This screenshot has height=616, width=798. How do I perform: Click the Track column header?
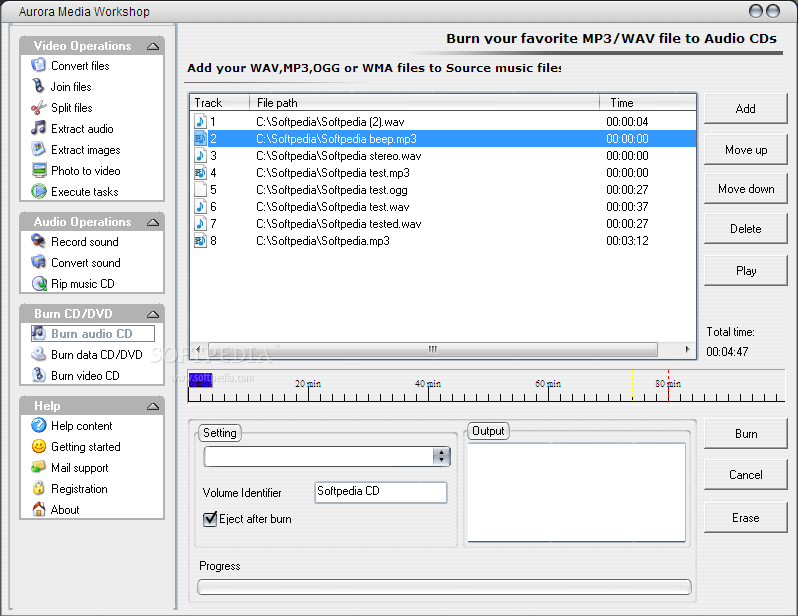(219, 103)
